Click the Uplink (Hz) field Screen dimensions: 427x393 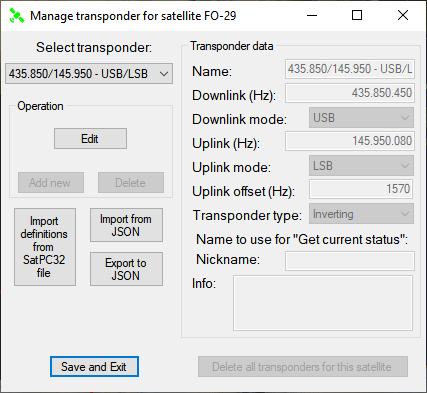tap(350, 141)
